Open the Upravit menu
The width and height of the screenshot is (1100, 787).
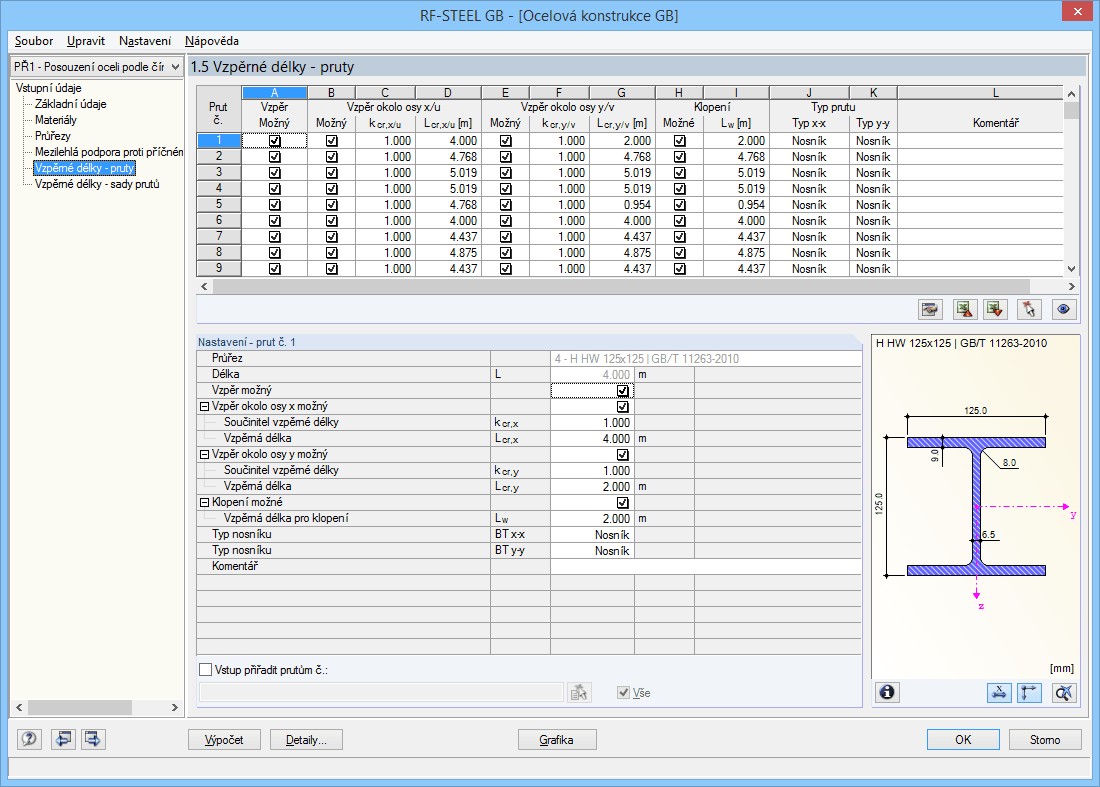tap(86, 41)
